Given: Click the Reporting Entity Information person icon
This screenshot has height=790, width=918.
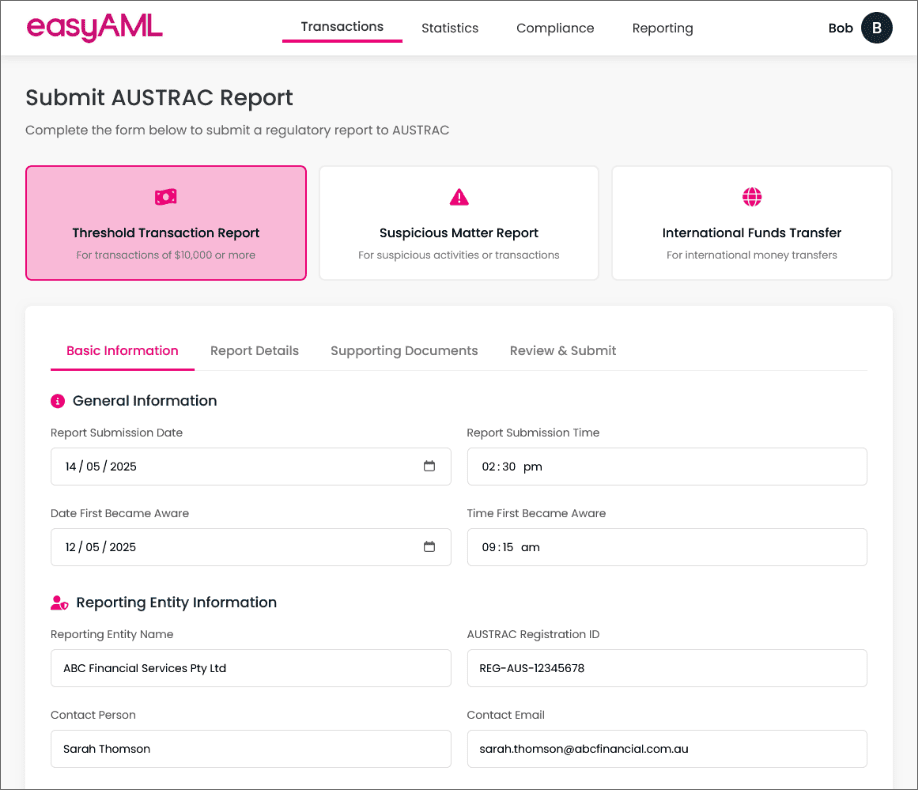Looking at the screenshot, I should coord(59,603).
